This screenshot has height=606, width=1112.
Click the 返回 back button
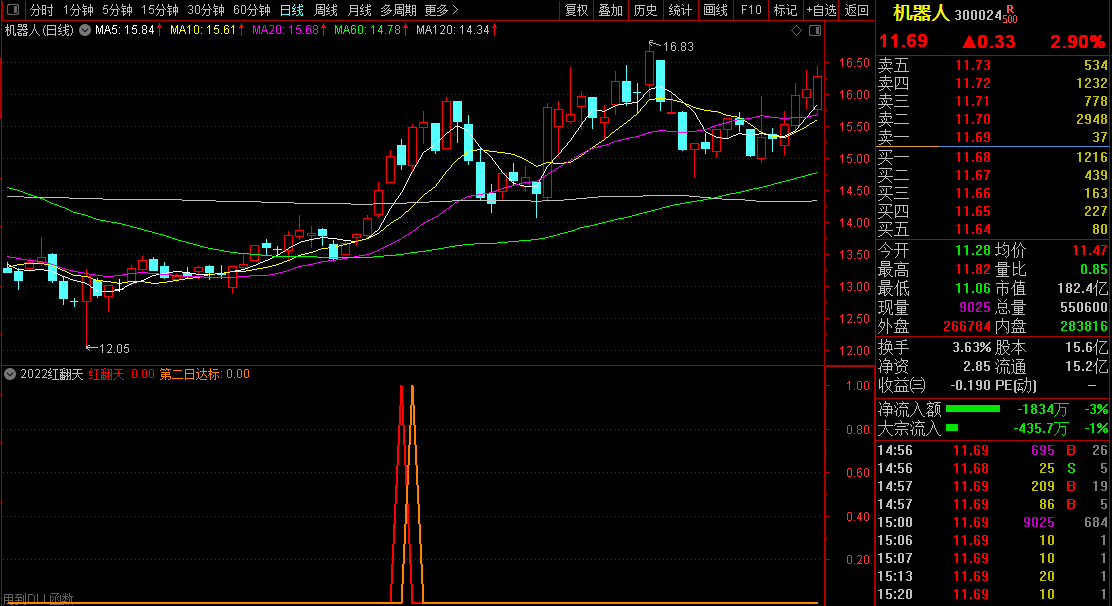(857, 10)
